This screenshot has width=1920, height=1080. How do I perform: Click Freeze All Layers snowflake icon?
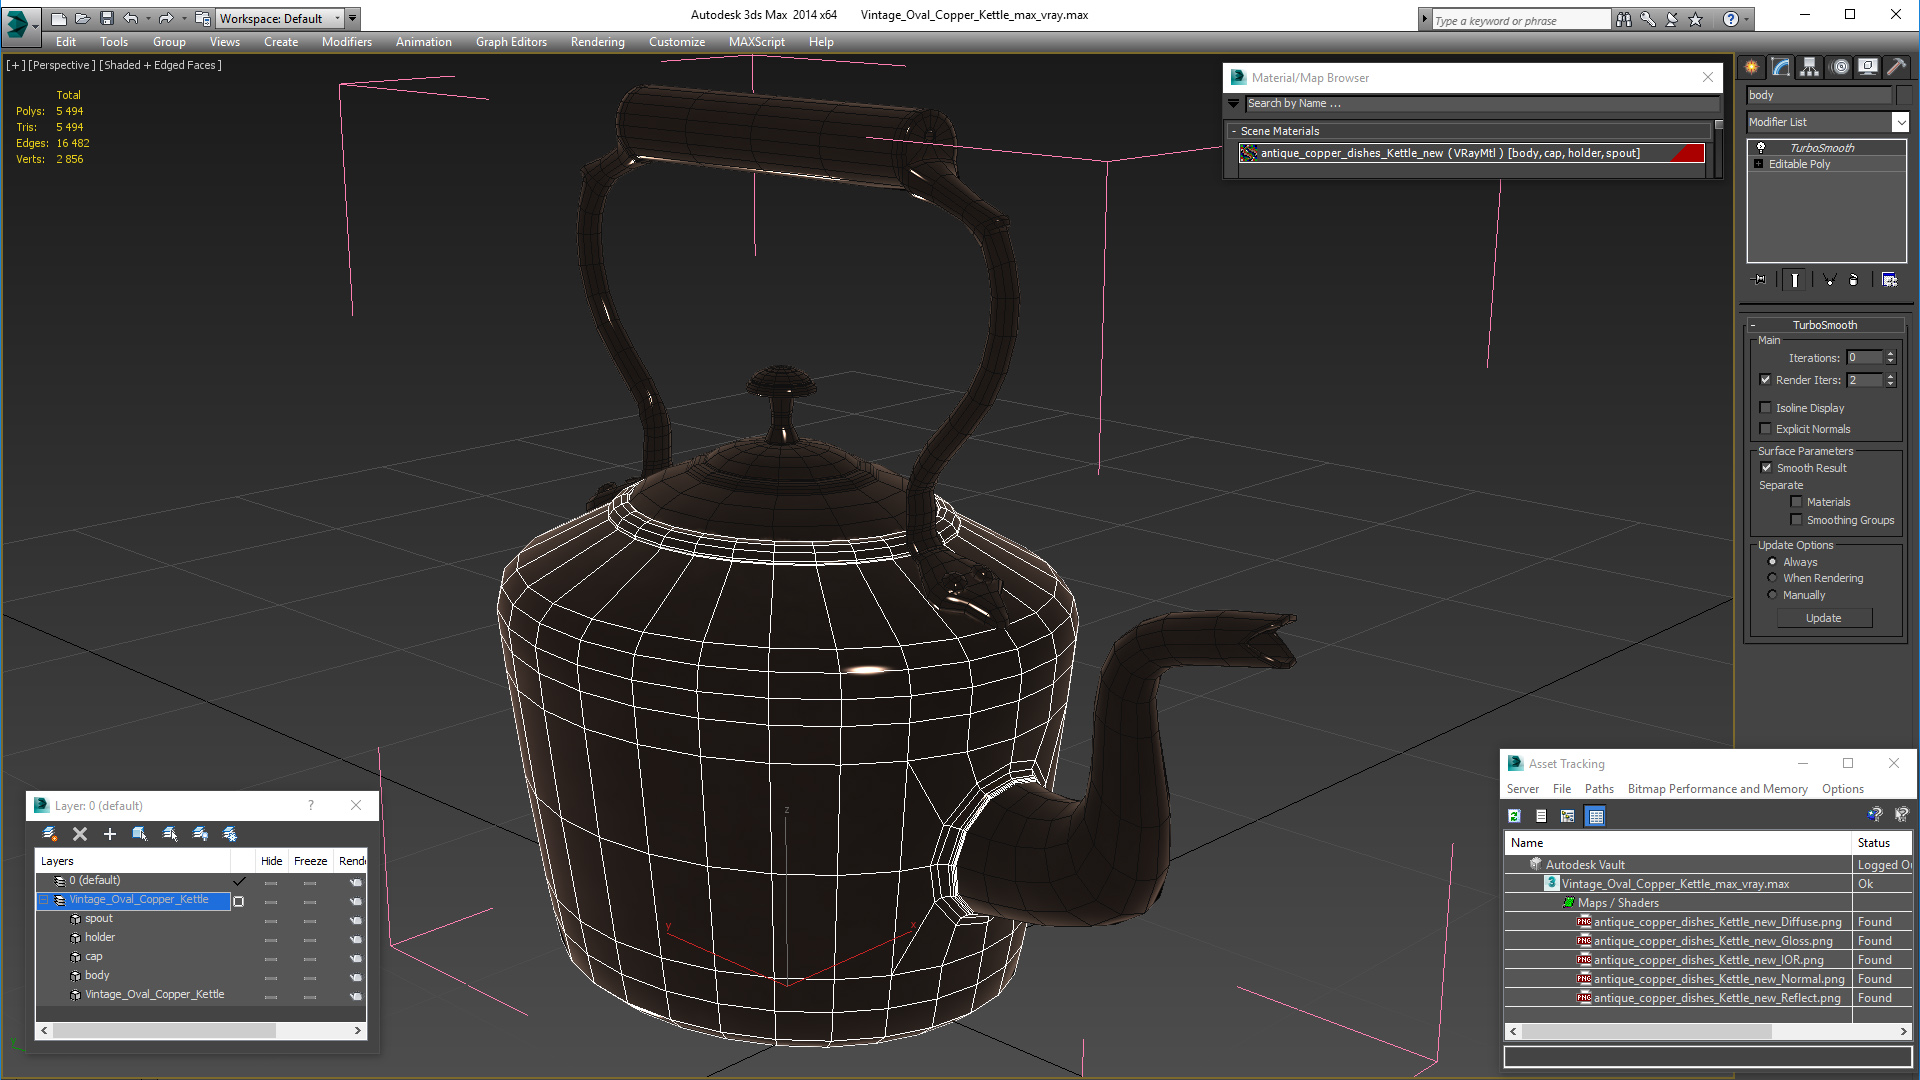(230, 834)
